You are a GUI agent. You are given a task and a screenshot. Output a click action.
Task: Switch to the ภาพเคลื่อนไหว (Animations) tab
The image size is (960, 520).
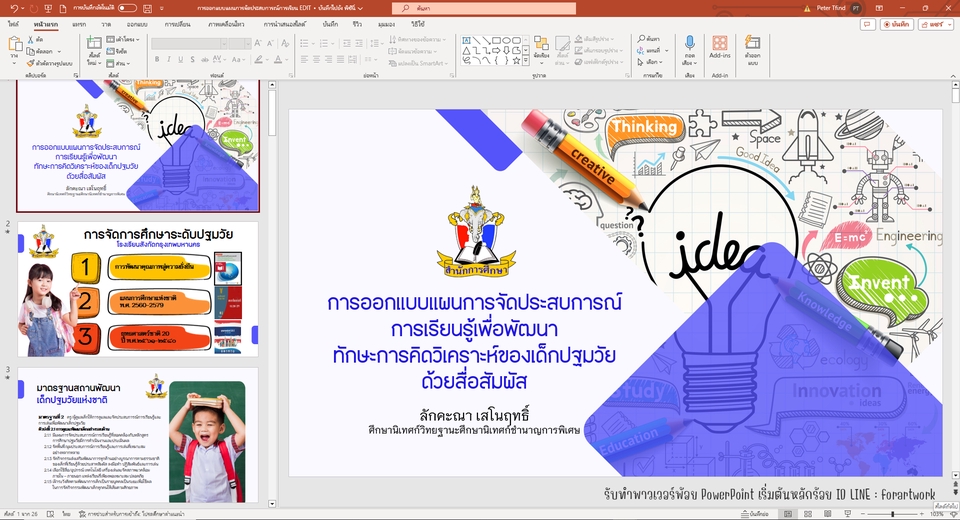pos(226,24)
